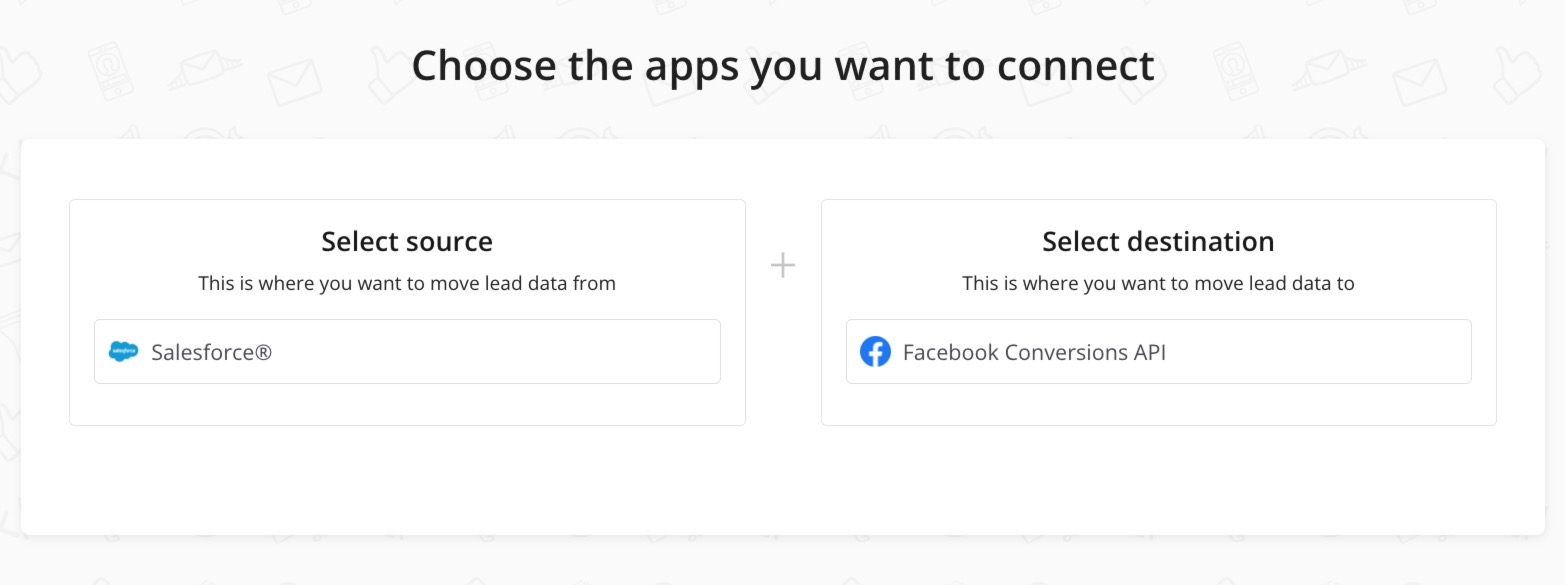
Task: Open the source app dropdown showing Salesforce
Action: pyautogui.click(x=407, y=352)
